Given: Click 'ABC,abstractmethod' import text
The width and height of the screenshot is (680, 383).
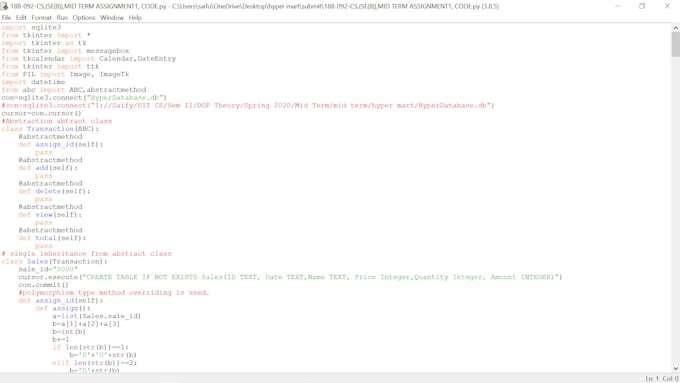Looking at the screenshot, I should coord(108,90).
